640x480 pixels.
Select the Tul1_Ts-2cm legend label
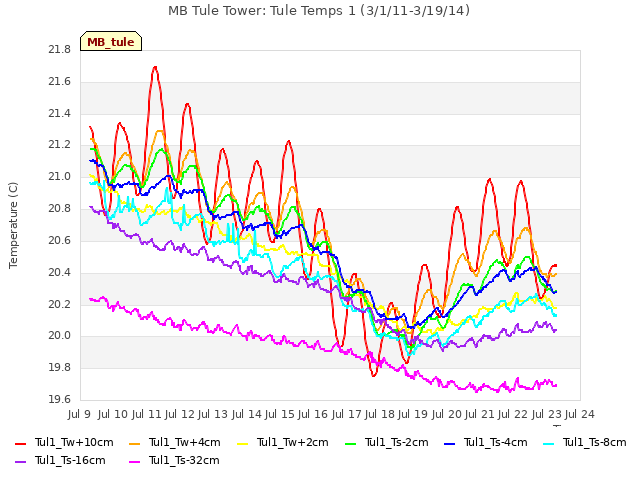coord(397,442)
